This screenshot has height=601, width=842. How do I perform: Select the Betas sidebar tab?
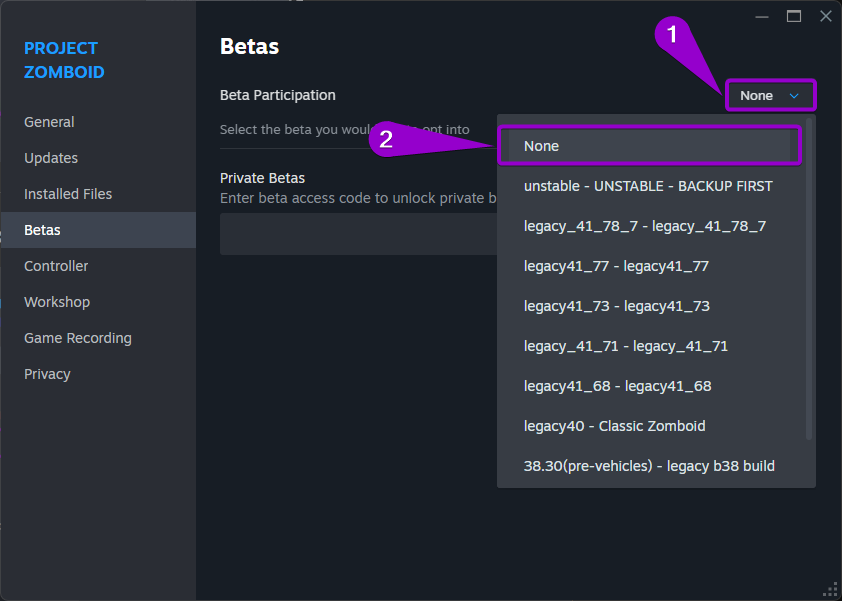(98, 230)
